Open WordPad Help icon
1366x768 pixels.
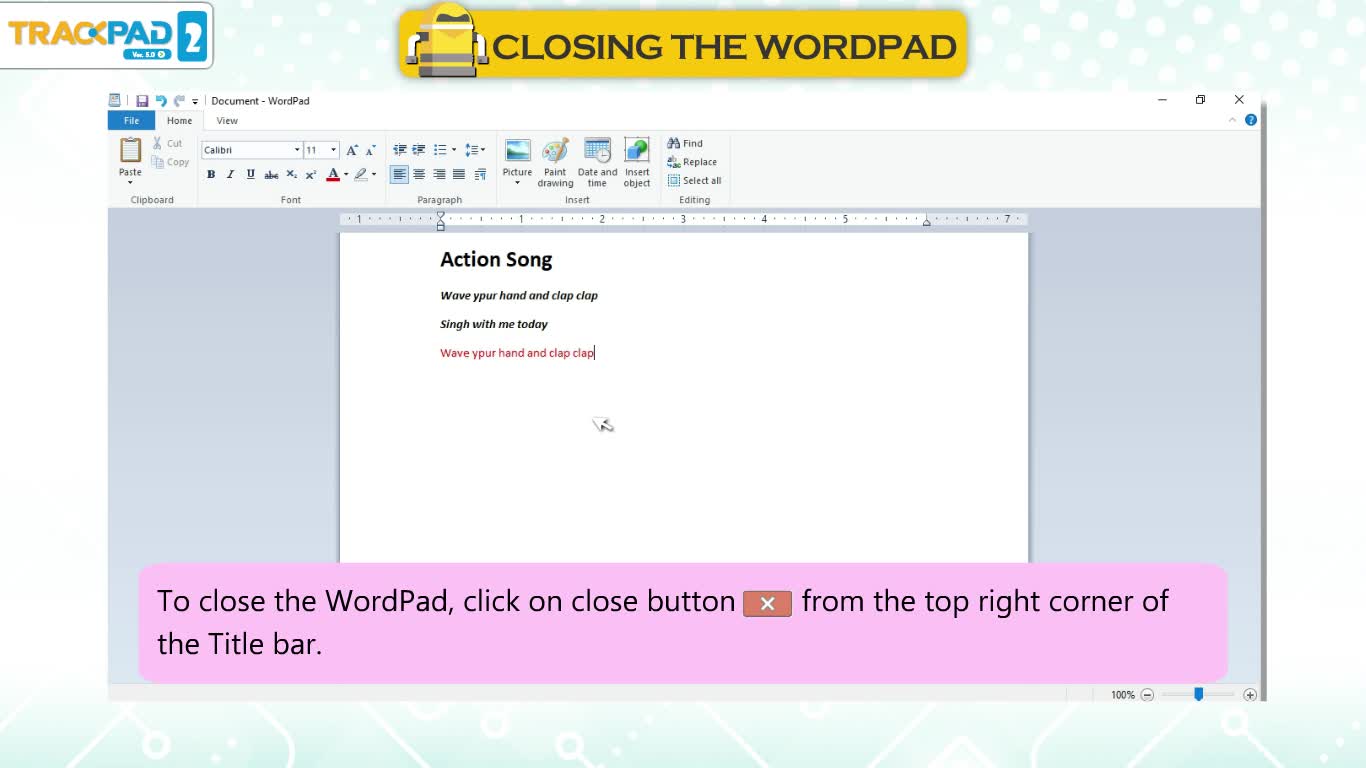(x=1250, y=120)
